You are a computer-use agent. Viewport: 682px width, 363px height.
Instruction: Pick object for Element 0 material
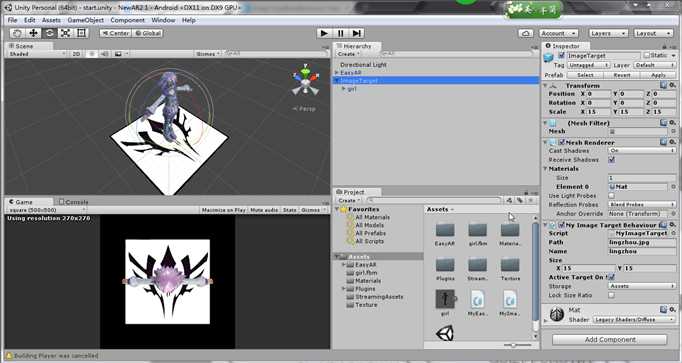click(x=673, y=186)
